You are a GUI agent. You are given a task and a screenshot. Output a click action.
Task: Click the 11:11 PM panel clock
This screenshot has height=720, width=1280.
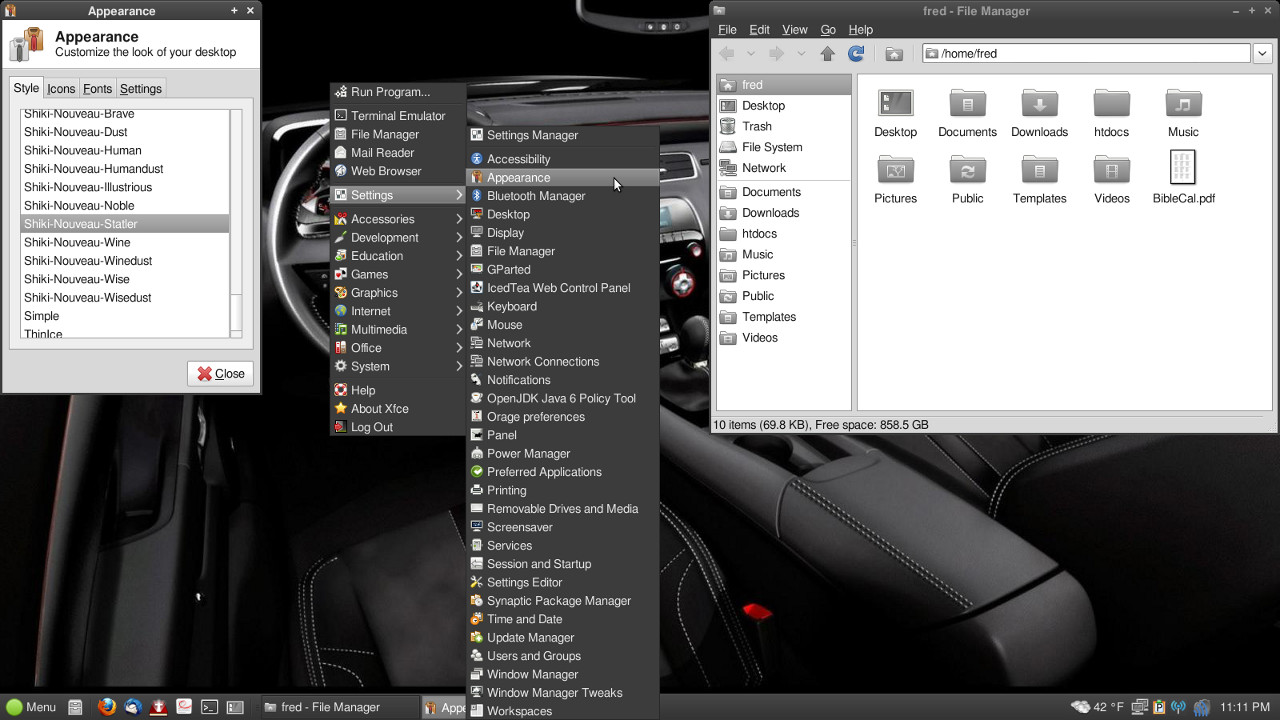pos(1245,707)
